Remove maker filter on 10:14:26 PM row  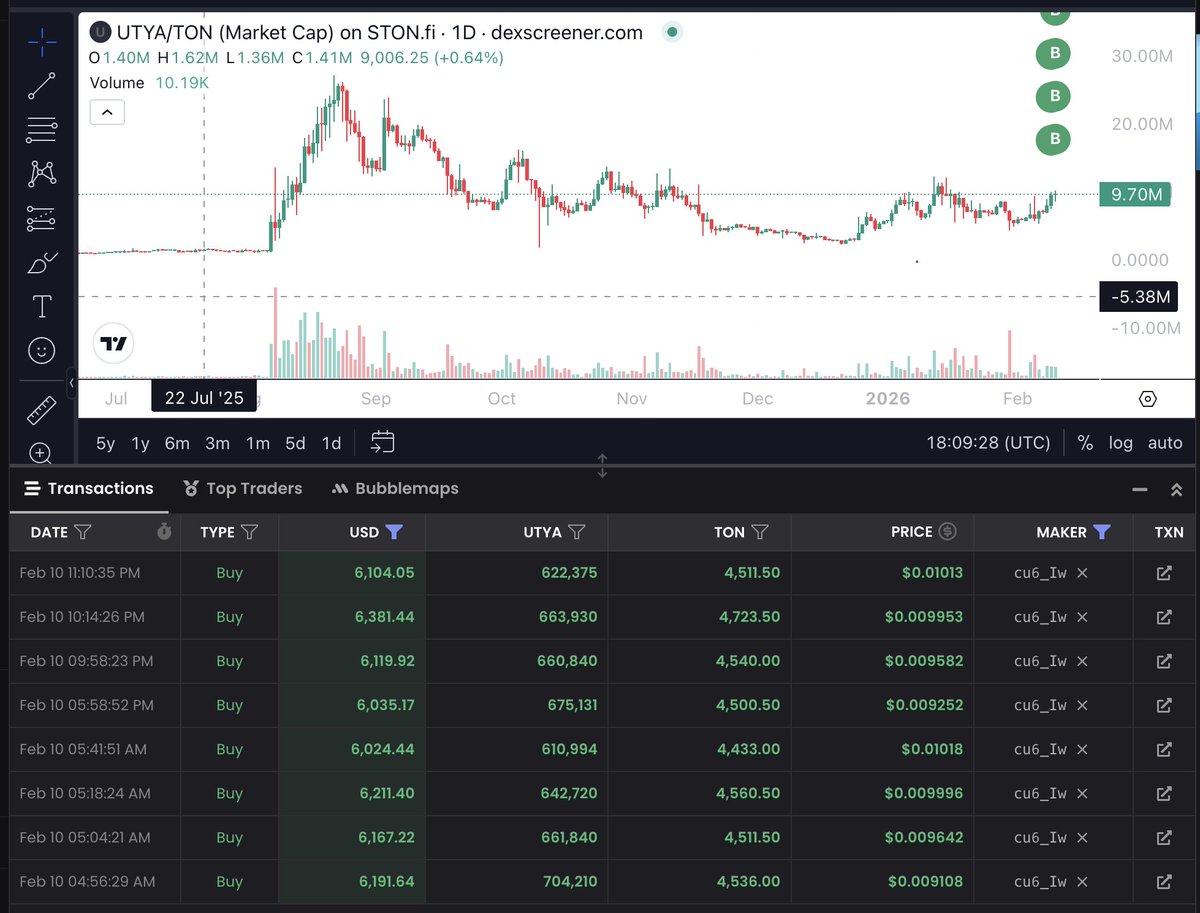1082,617
